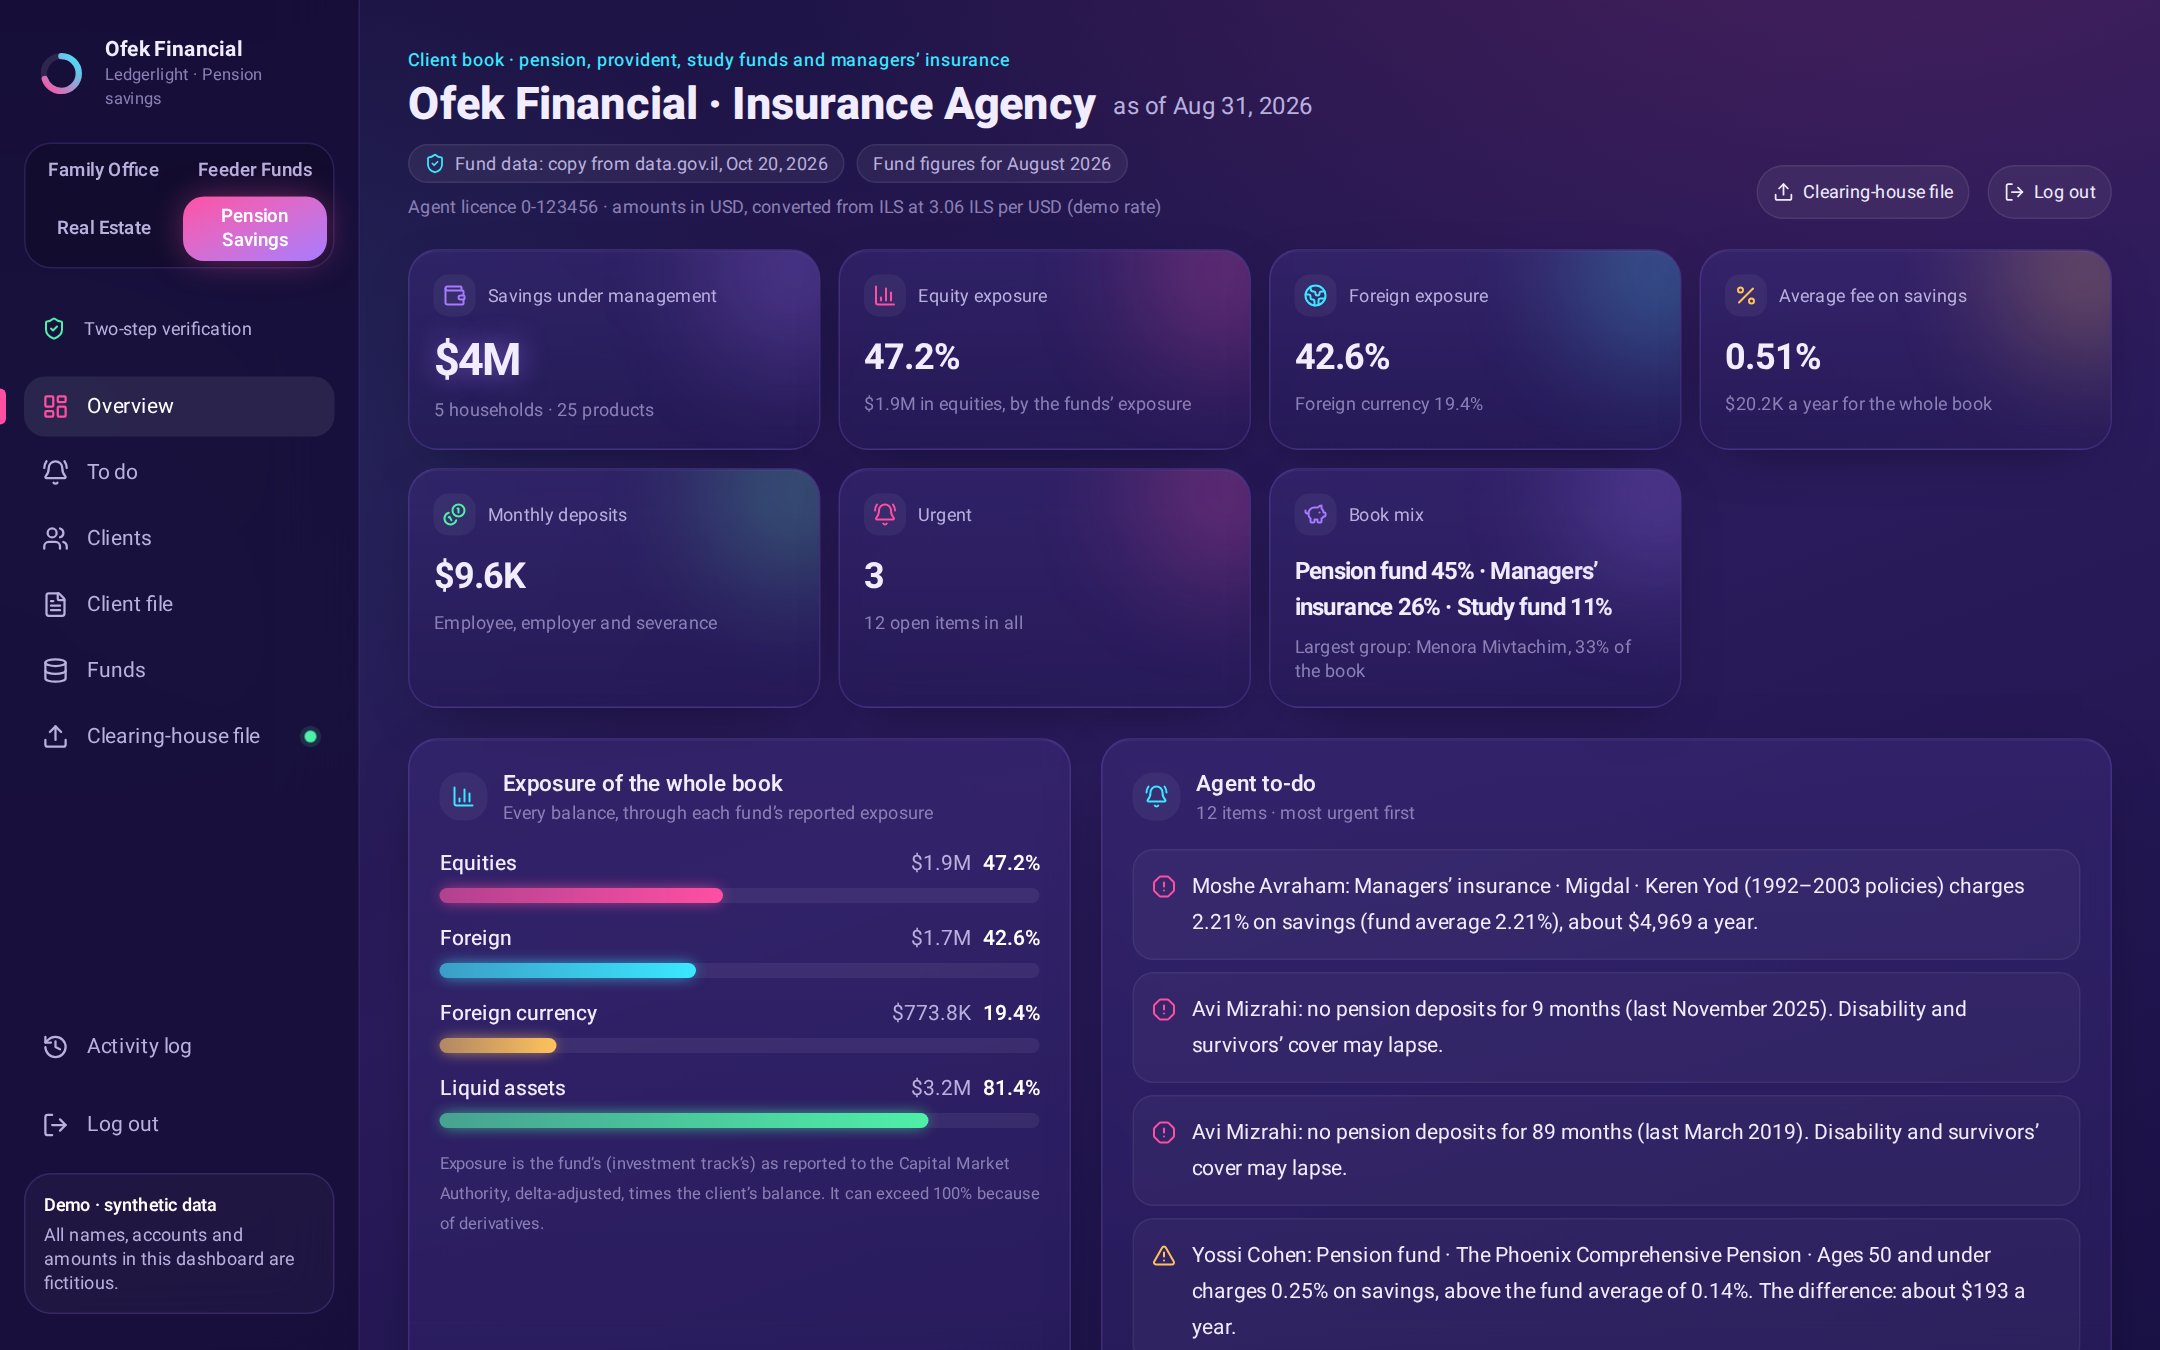Click the coins icon on Monthly deposits card
This screenshot has height=1350, width=2160.
pyautogui.click(x=454, y=514)
